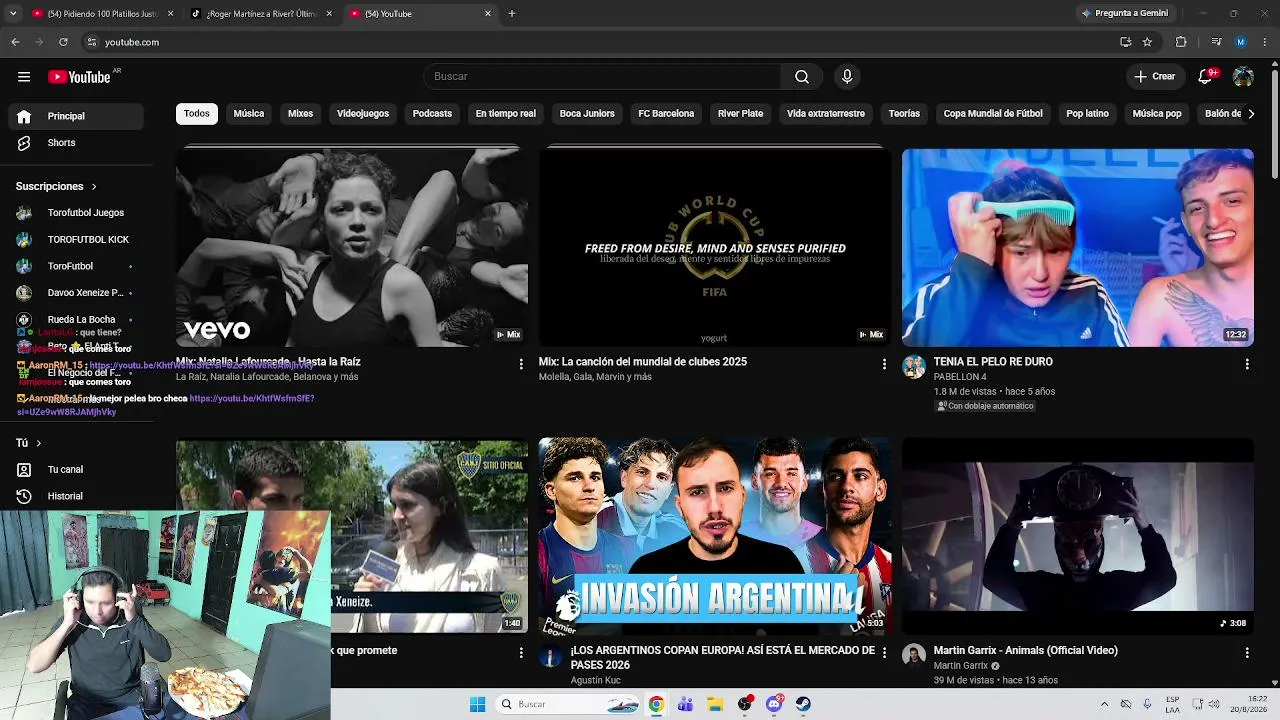Select the Vida extraterrestre filter chip
This screenshot has width=1280, height=720.
tap(826, 114)
